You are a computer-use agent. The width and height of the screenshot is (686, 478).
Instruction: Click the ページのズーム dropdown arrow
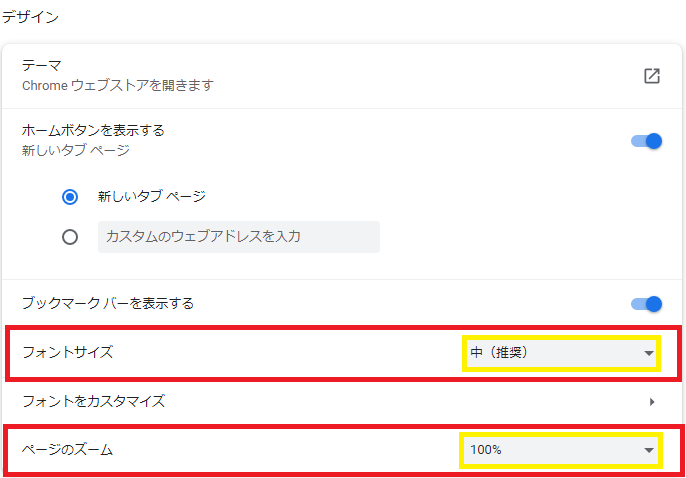pyautogui.click(x=649, y=451)
